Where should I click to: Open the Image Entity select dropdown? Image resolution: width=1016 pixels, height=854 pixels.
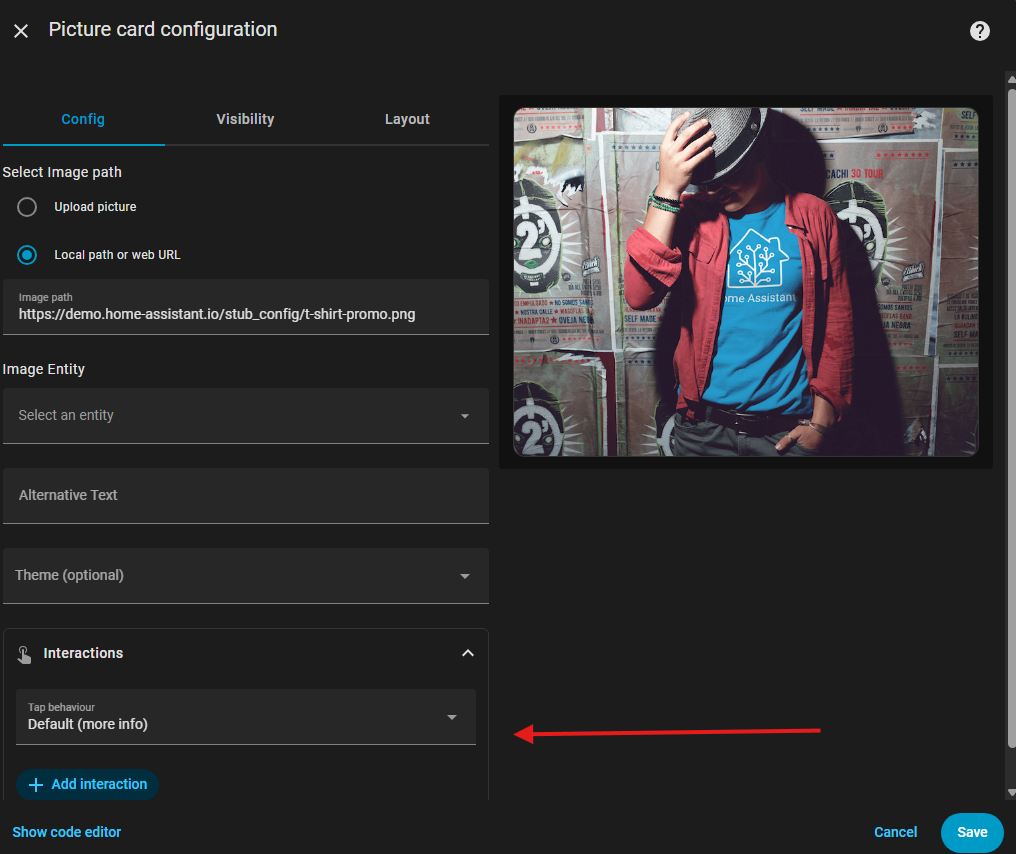245,416
